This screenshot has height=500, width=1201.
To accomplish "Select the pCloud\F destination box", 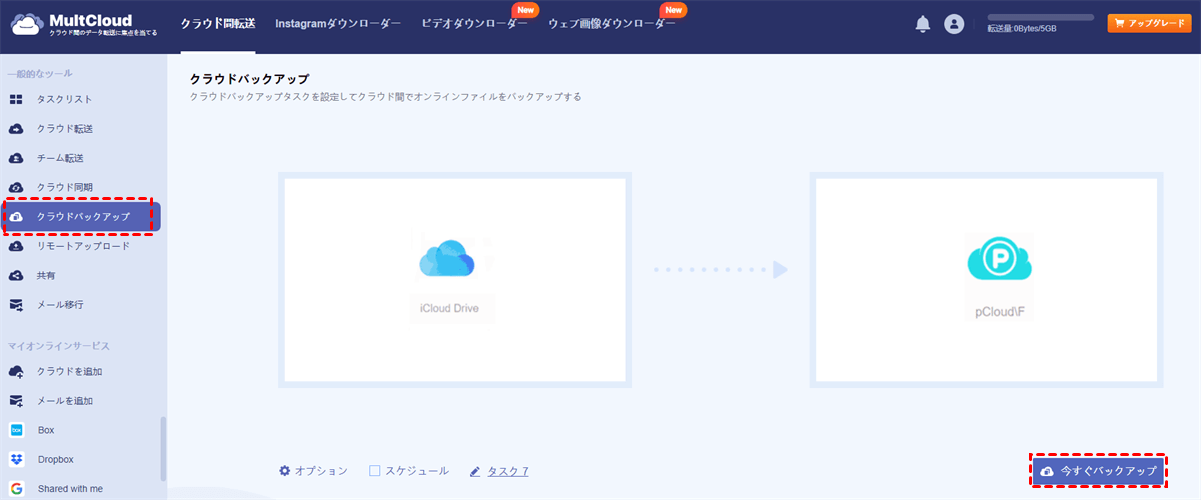I will tap(986, 280).
